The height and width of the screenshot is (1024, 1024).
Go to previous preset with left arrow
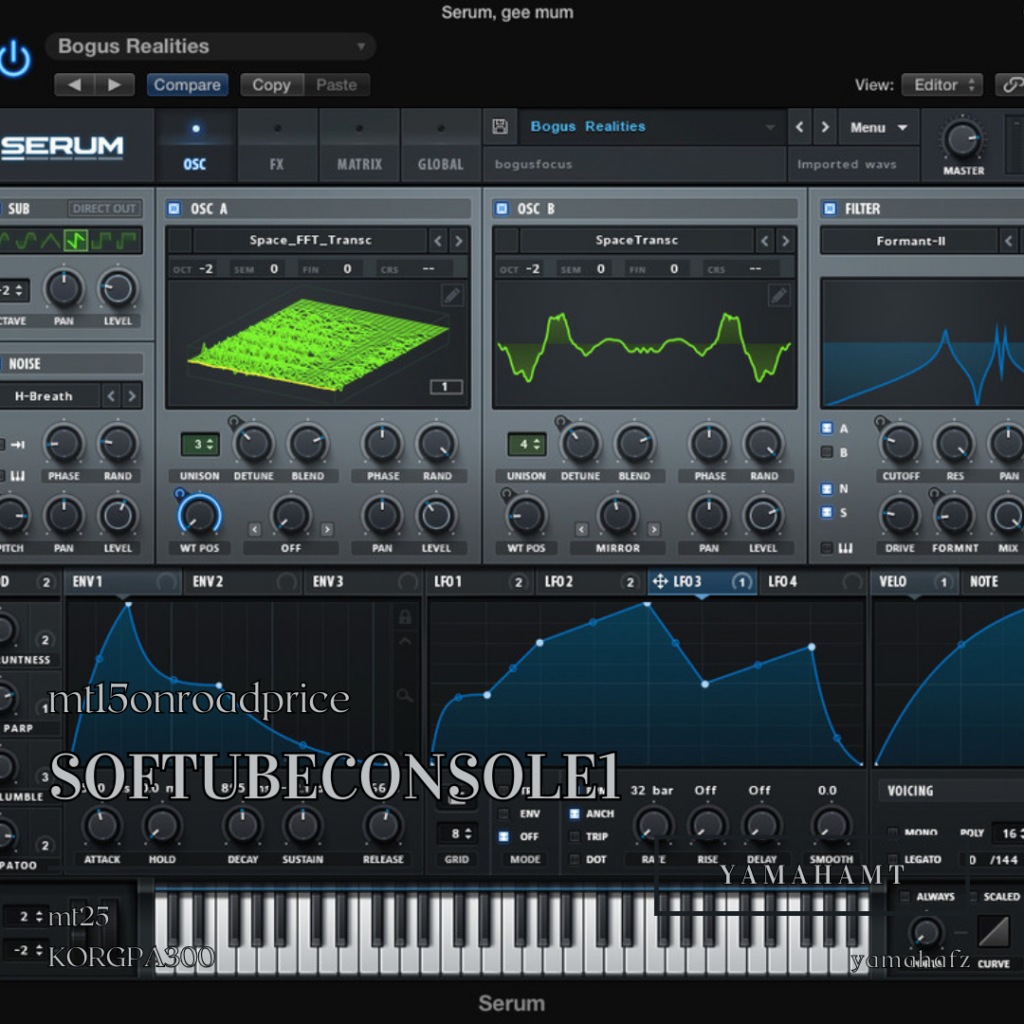(x=74, y=85)
